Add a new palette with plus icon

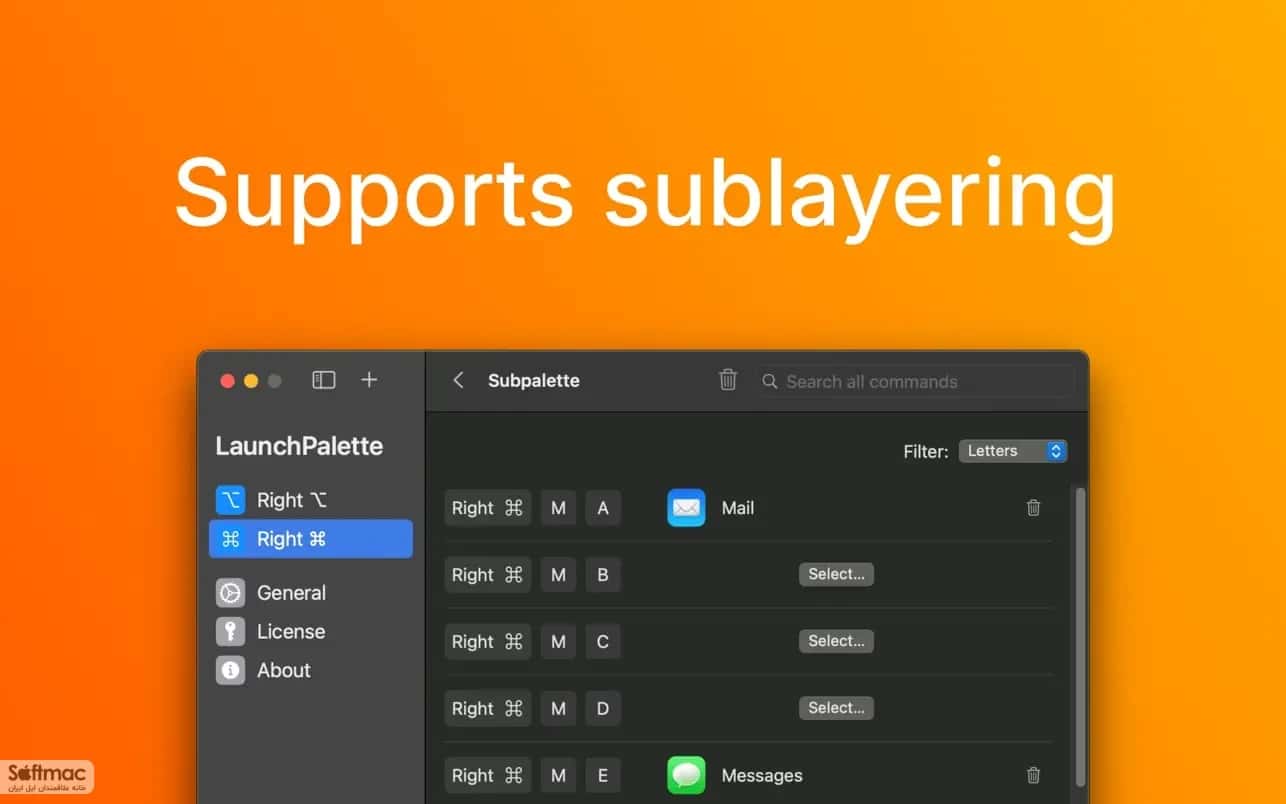point(369,380)
